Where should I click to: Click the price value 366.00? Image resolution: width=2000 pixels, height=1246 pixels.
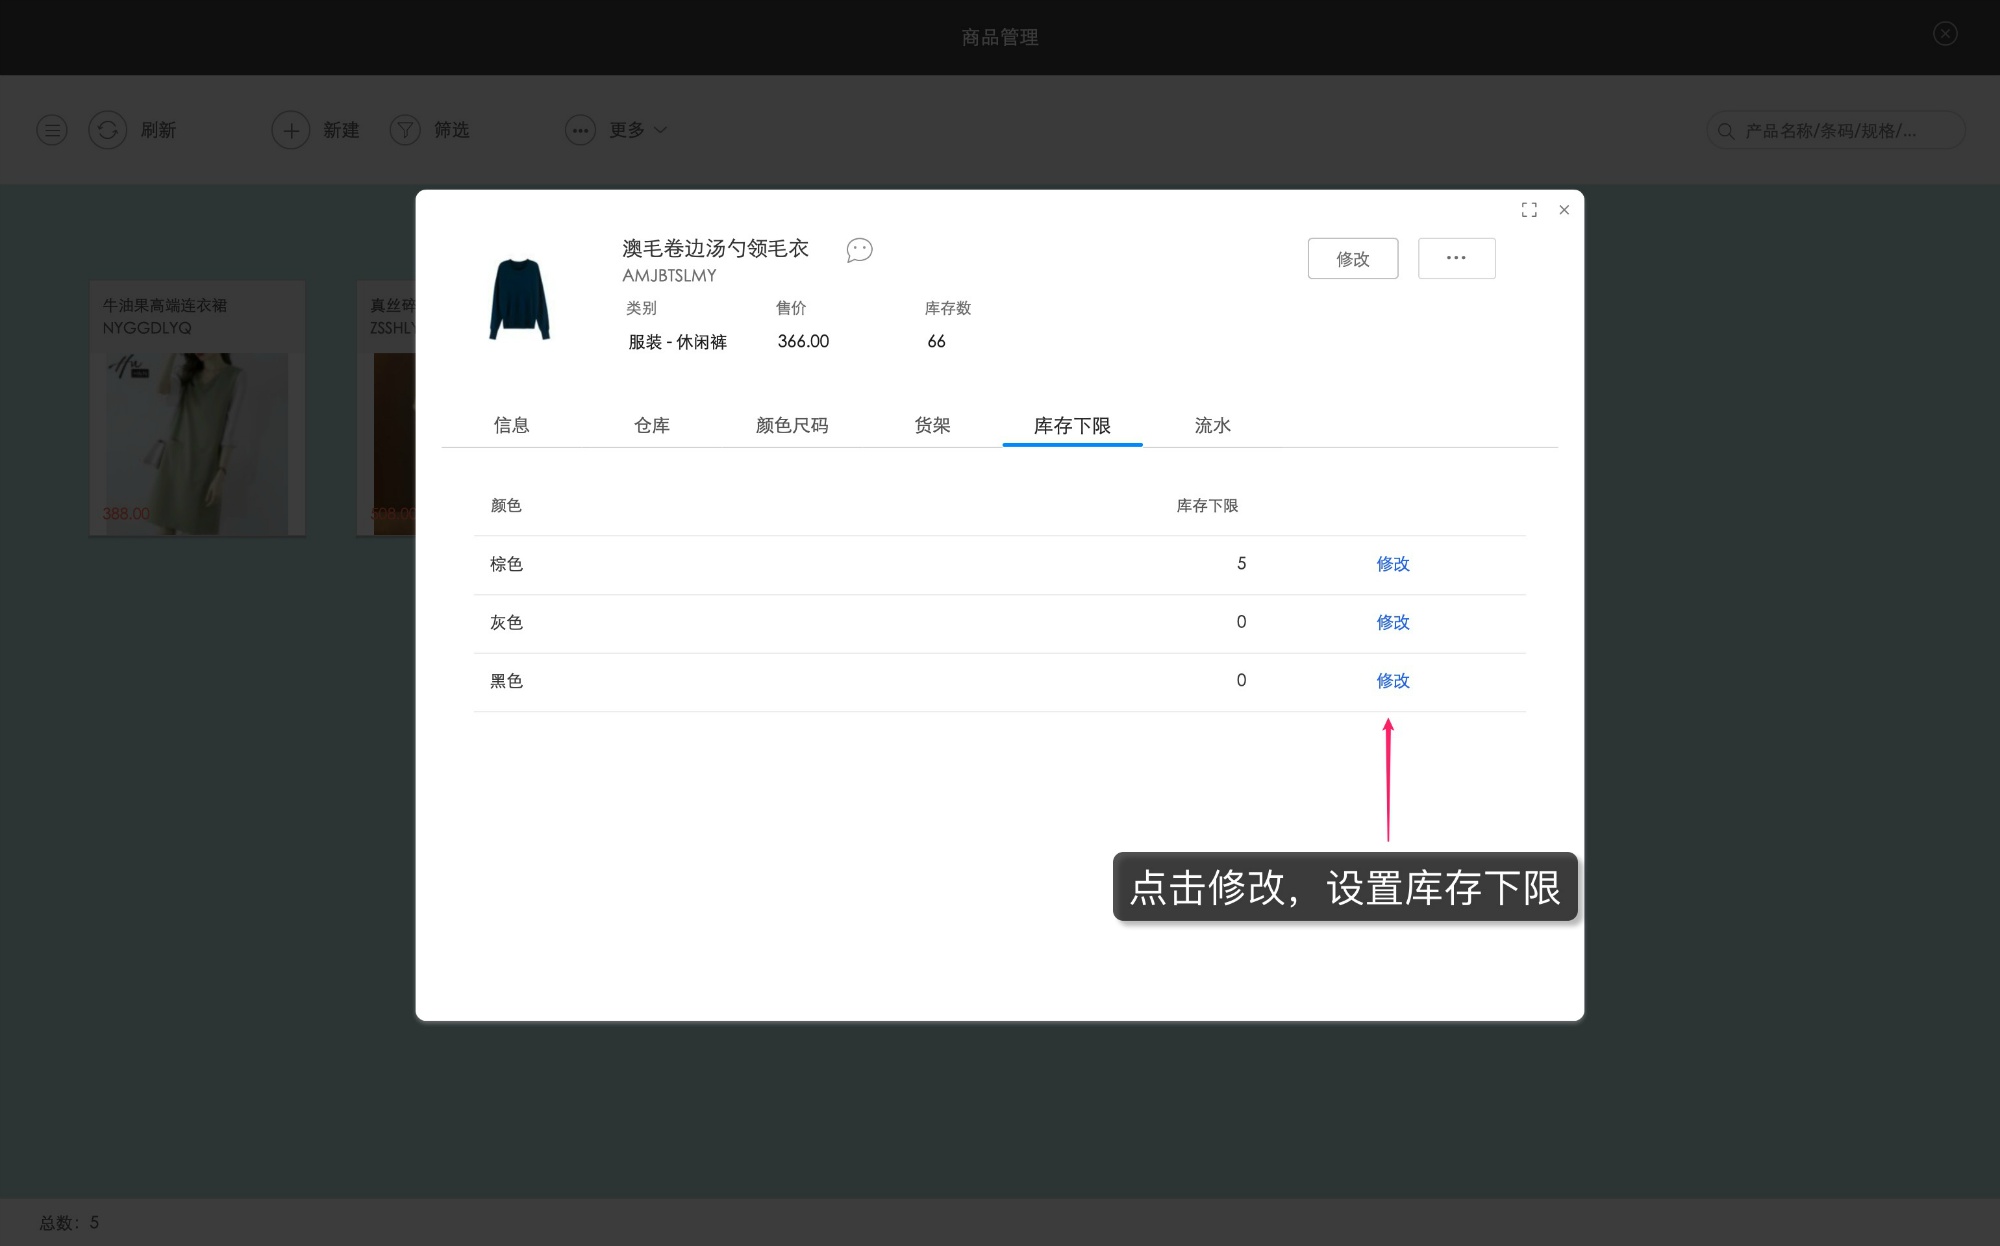803,341
